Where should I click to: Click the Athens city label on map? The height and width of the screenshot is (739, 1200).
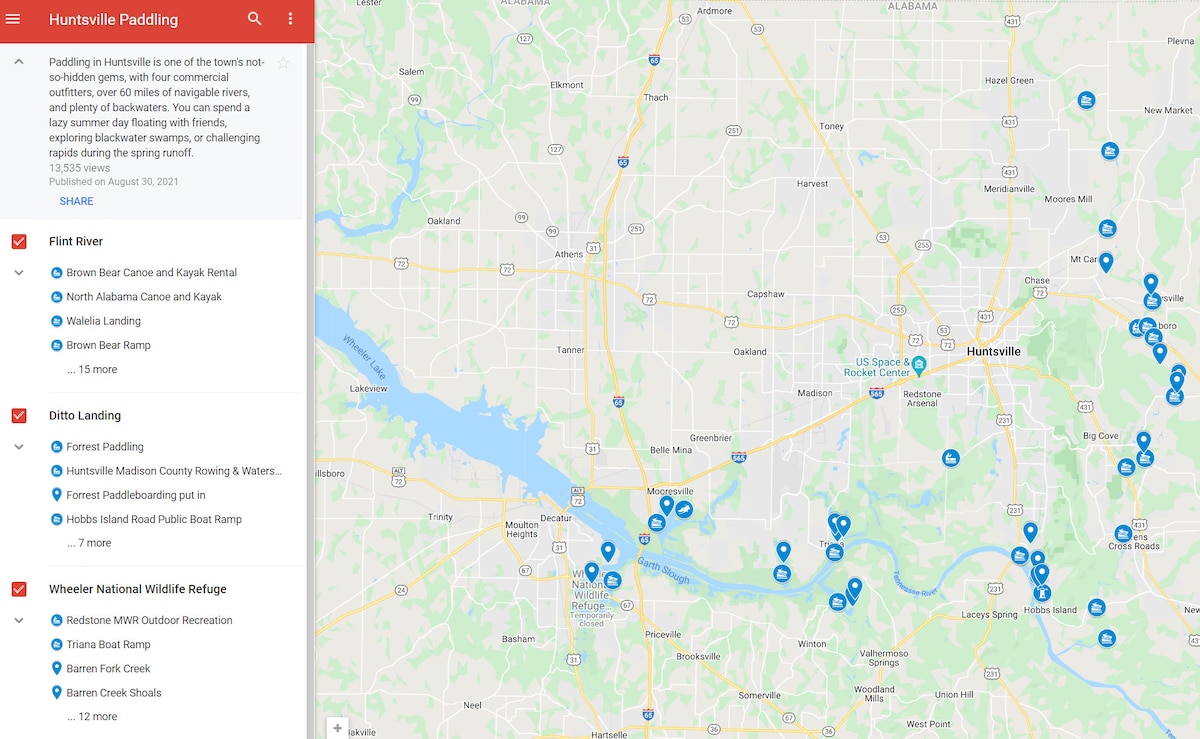coord(569,254)
